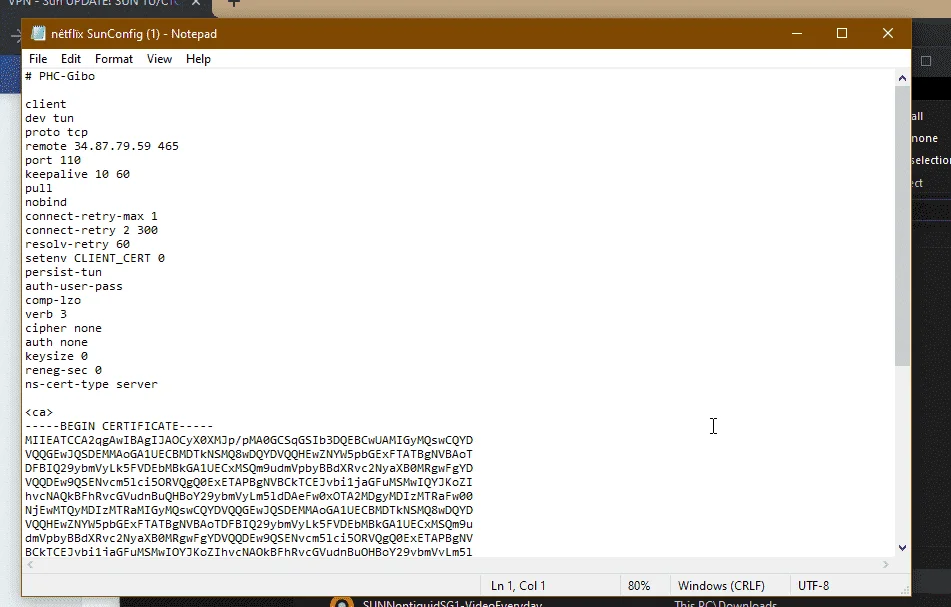The height and width of the screenshot is (607, 951).
Task: Click the 'keysize 0' line
Action: click(x=56, y=356)
